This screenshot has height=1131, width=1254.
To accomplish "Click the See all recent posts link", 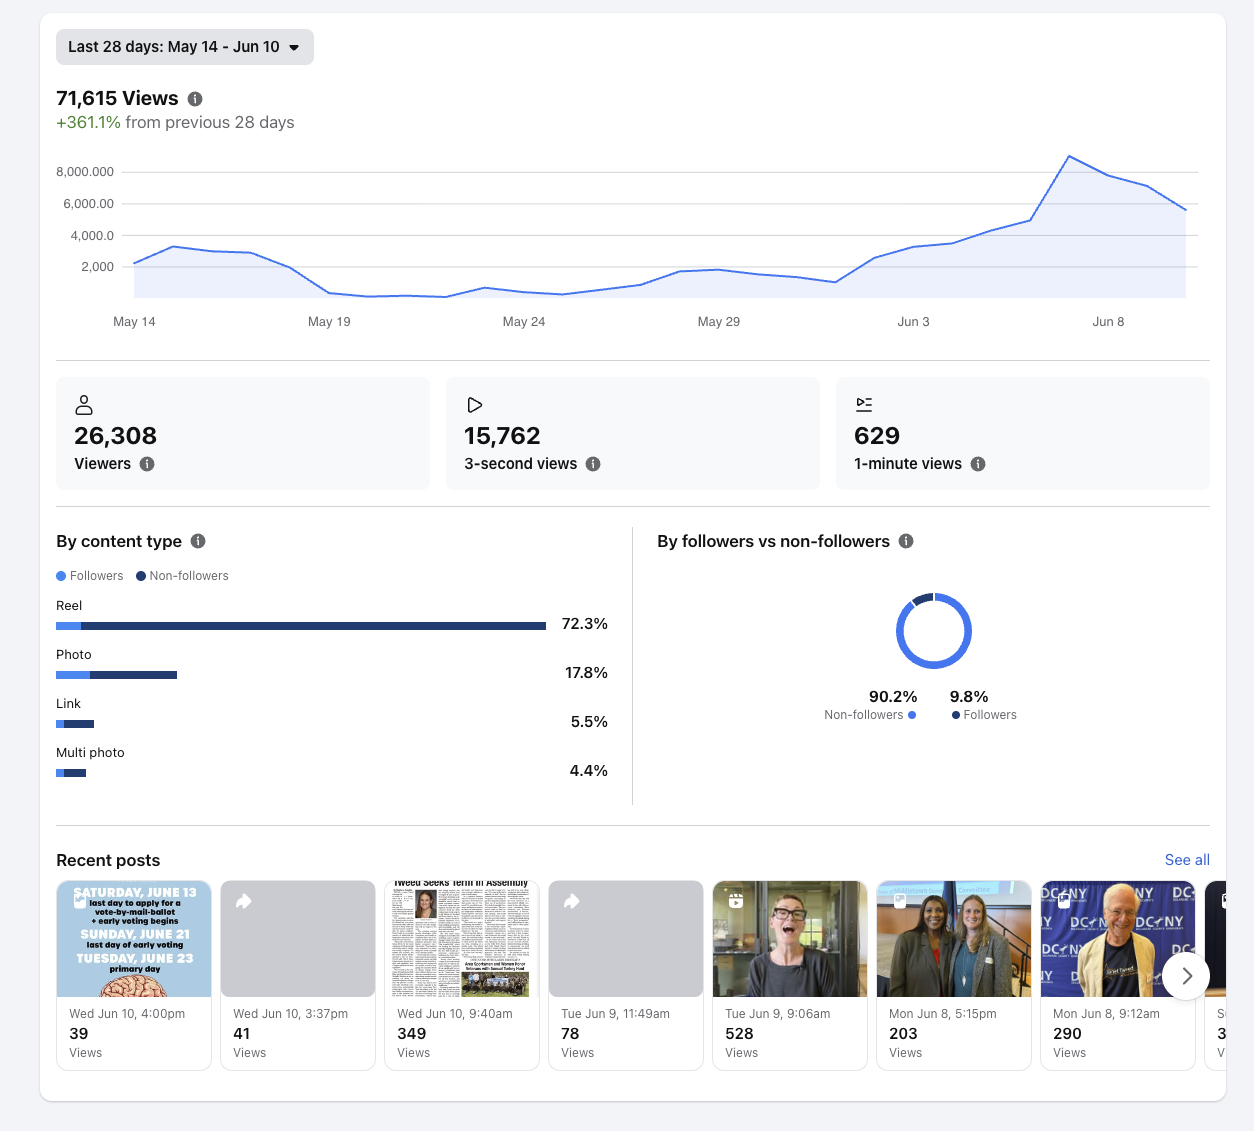I will [x=1187, y=860].
